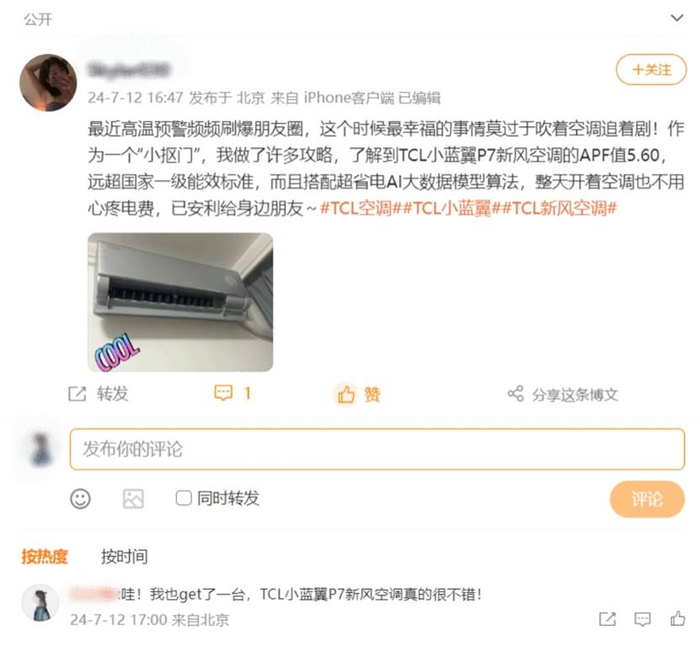Click the repost (转发) icon under post
The height and width of the screenshot is (647, 700).
pyautogui.click(x=77, y=394)
